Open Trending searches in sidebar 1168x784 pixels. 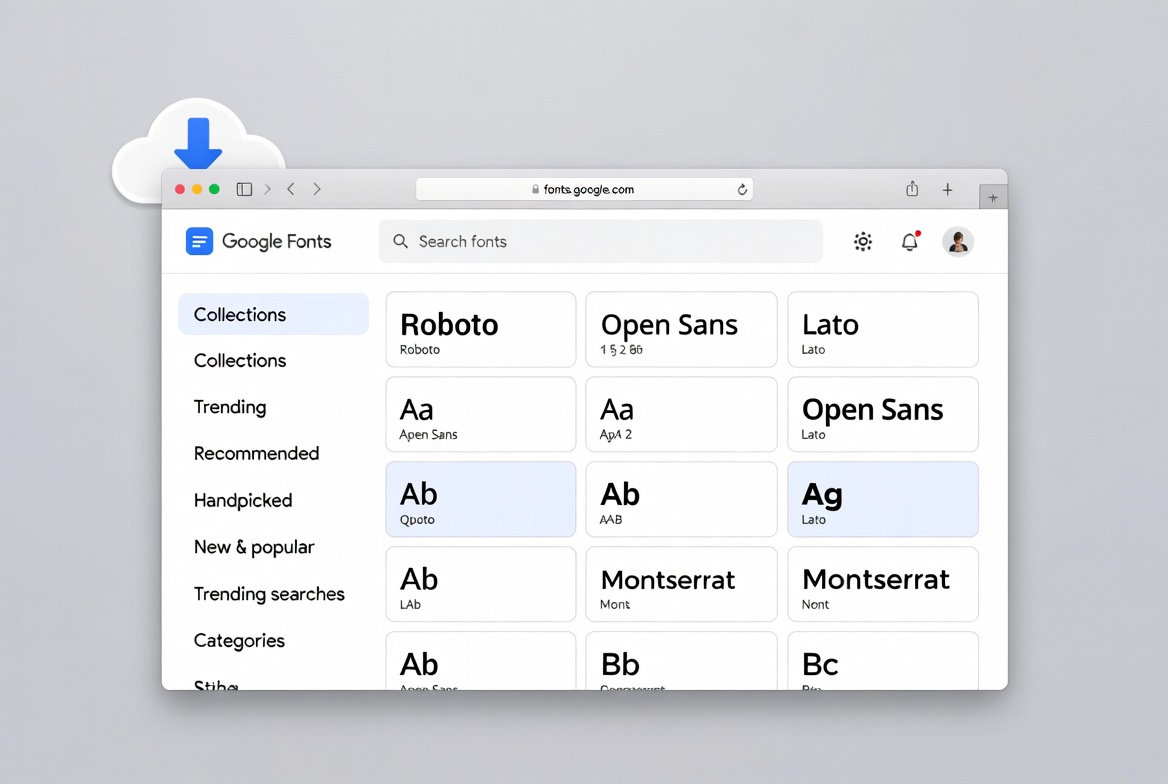click(269, 594)
